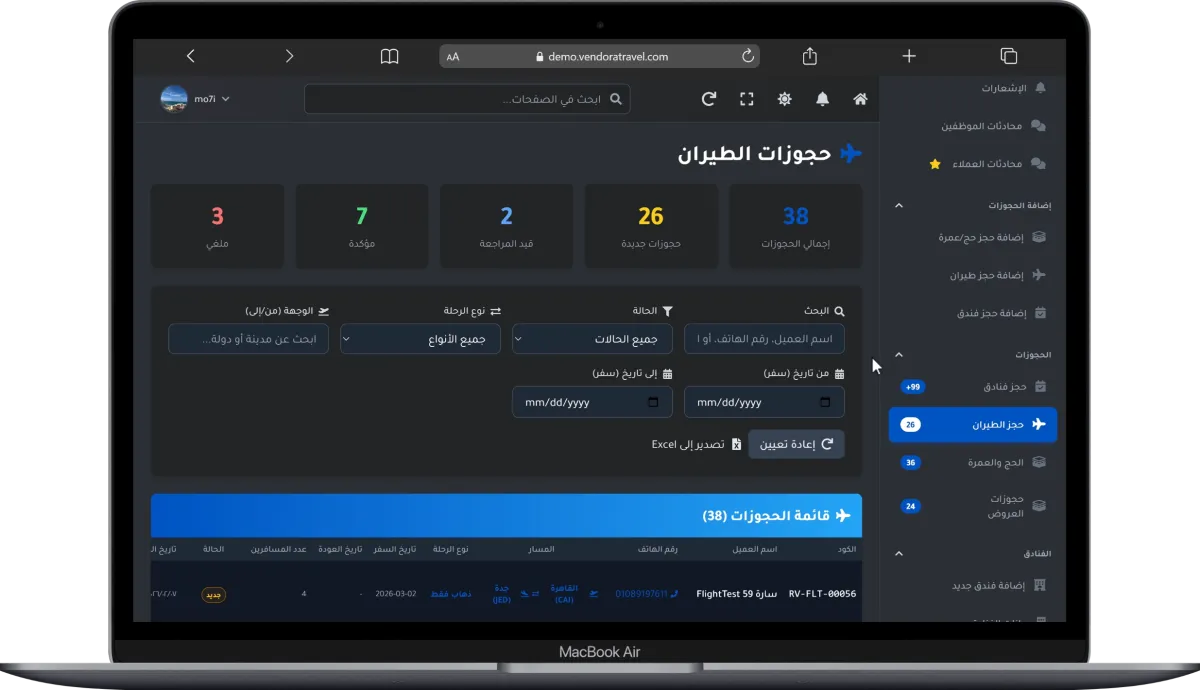The height and width of the screenshot is (690, 1200).
Task: Open the aA reader text options
Action: [x=453, y=57]
